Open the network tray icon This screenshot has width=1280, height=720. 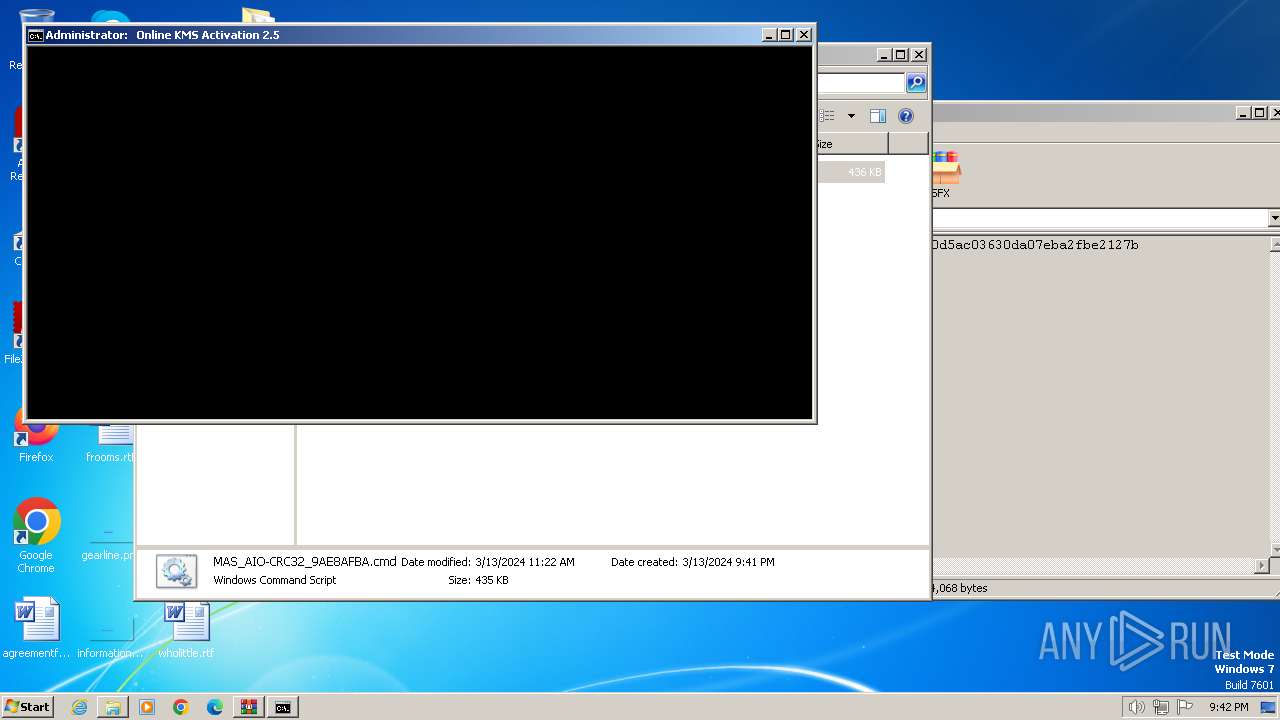1161,707
